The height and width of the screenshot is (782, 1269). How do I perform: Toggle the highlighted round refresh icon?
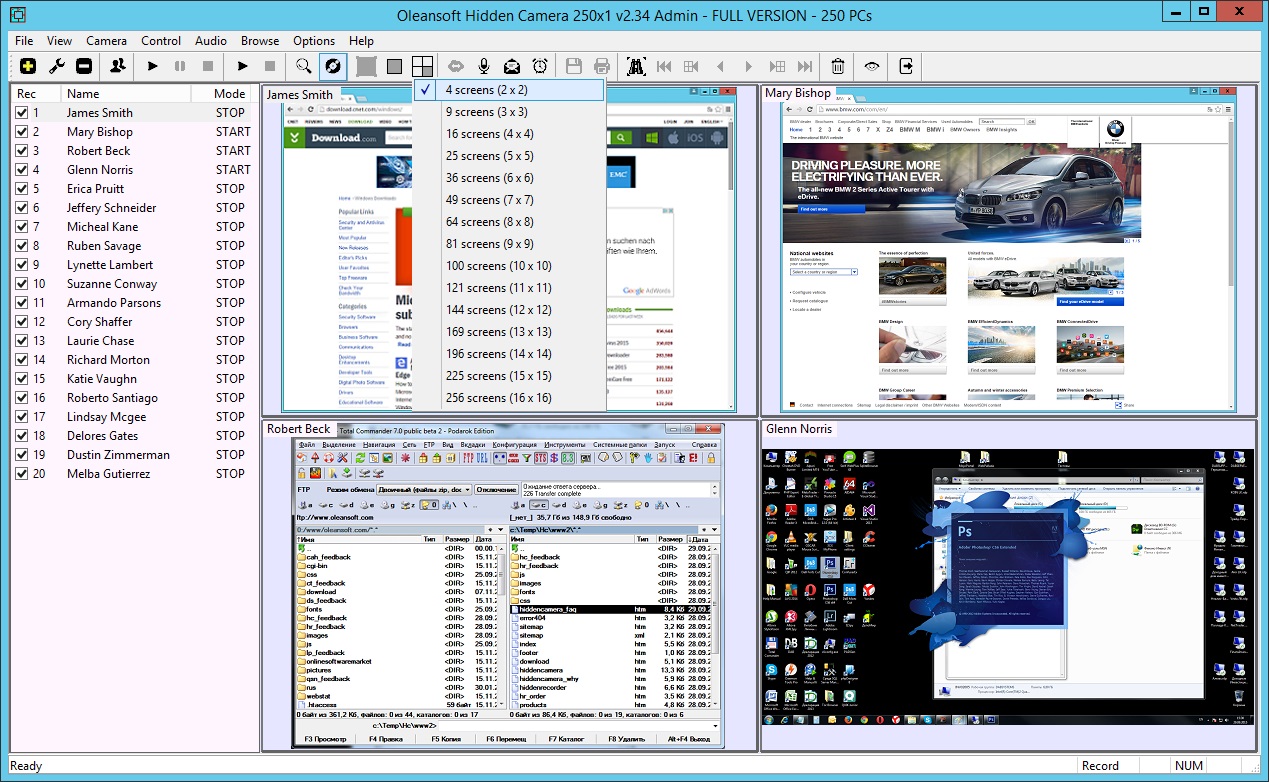pyautogui.click(x=333, y=66)
